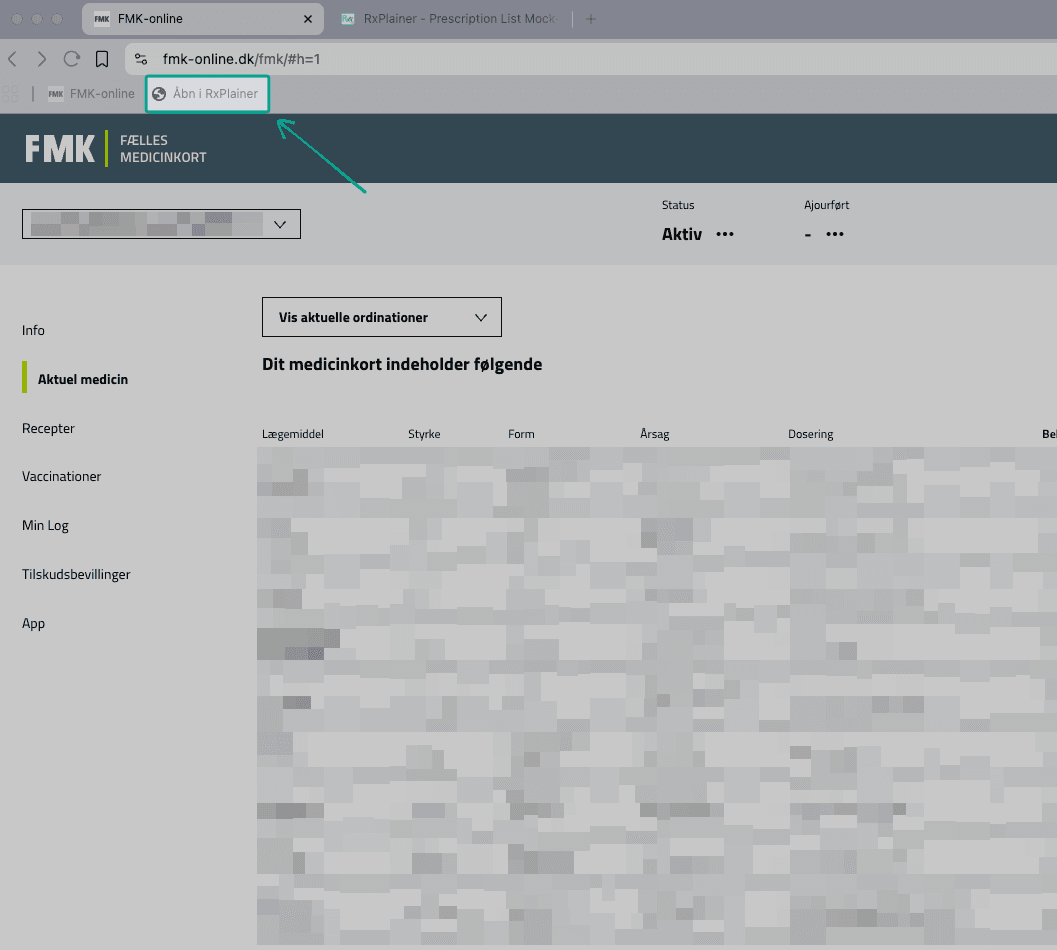The width and height of the screenshot is (1057, 950).
Task: Click the browser forward navigation arrow
Action: (41, 59)
